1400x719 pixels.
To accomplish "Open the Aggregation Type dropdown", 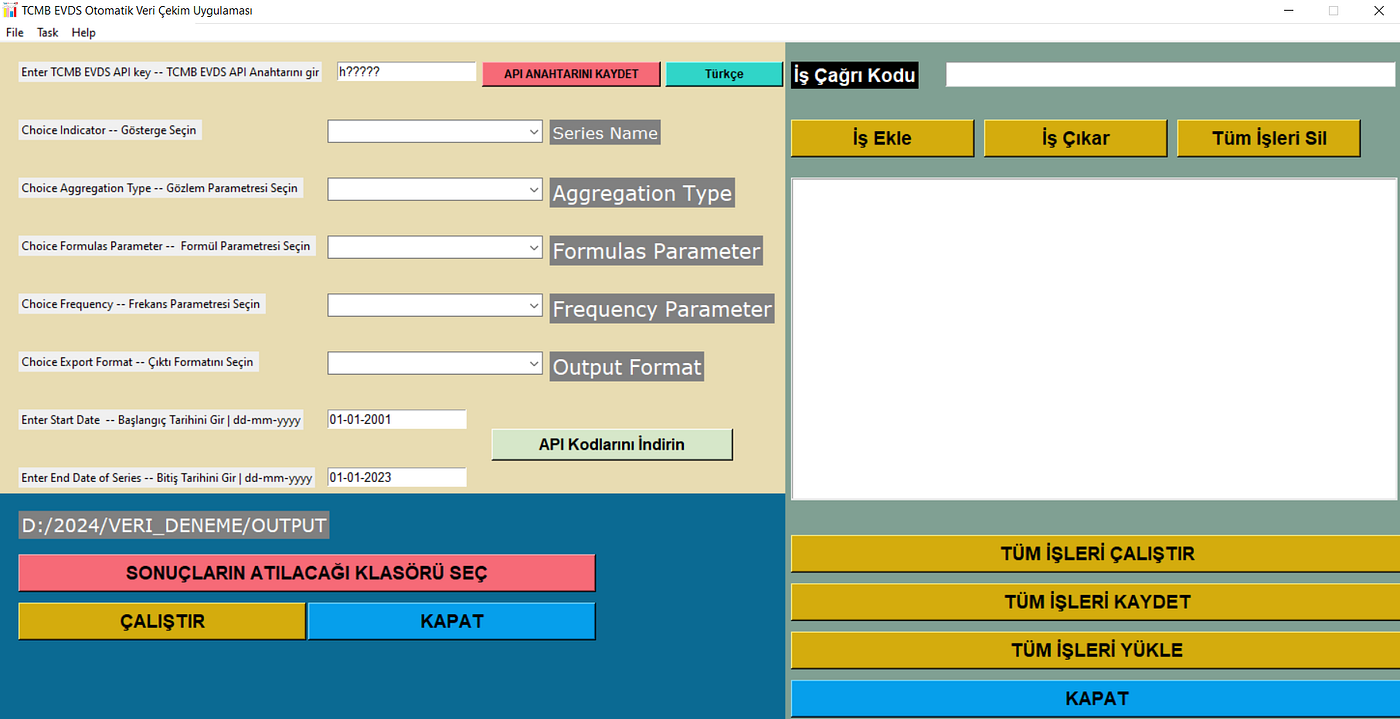I will [x=435, y=189].
